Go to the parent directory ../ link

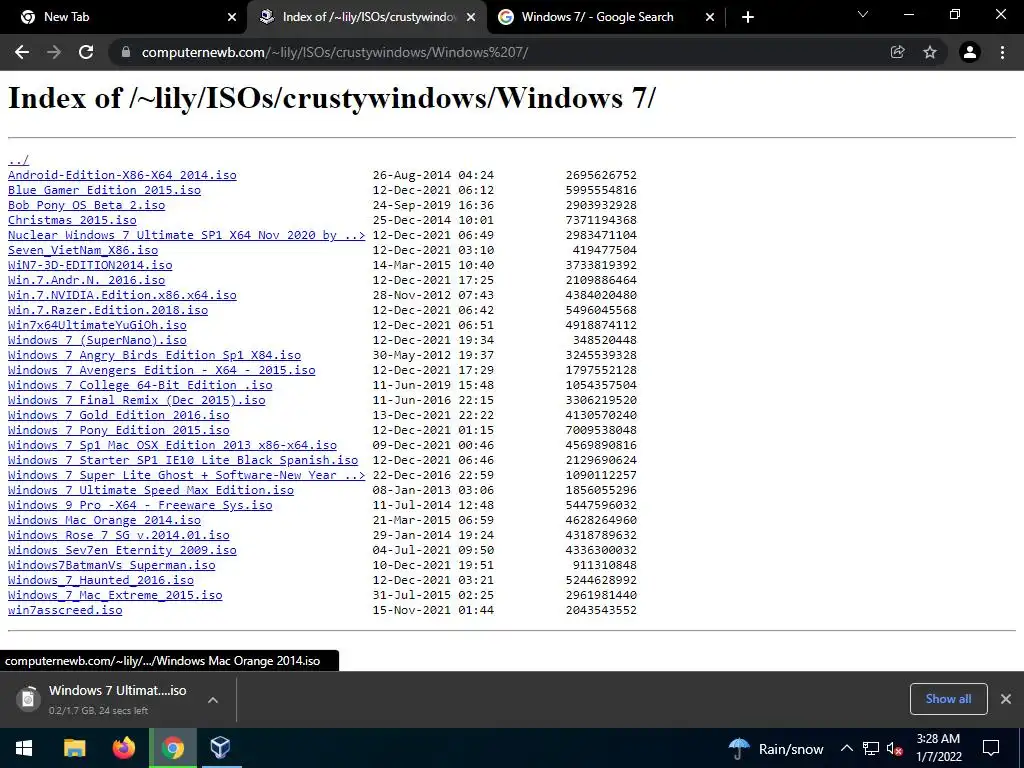18,160
